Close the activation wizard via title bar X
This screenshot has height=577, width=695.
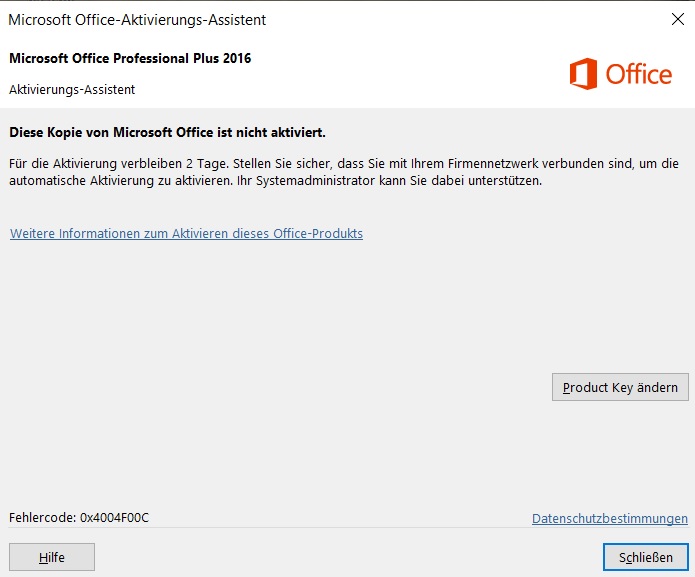(676, 19)
